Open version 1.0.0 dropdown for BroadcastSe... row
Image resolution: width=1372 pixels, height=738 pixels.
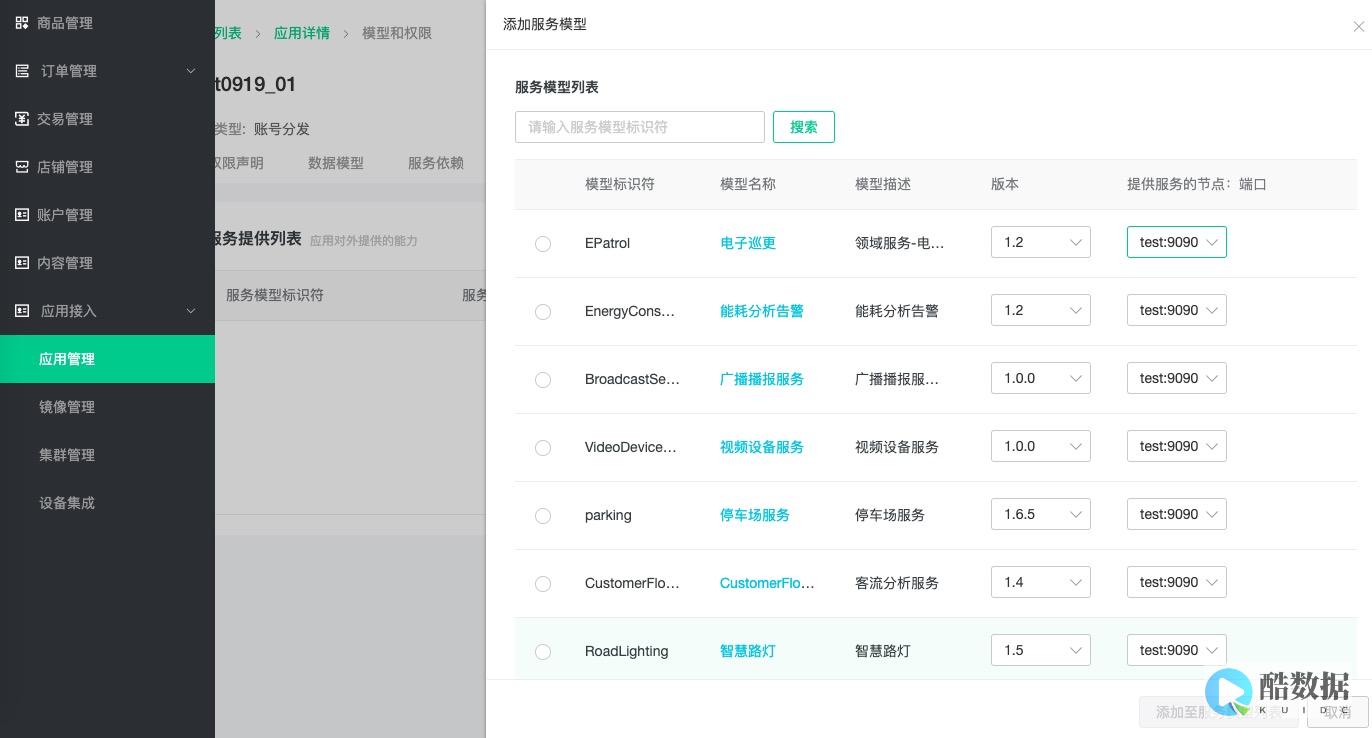coord(1041,378)
